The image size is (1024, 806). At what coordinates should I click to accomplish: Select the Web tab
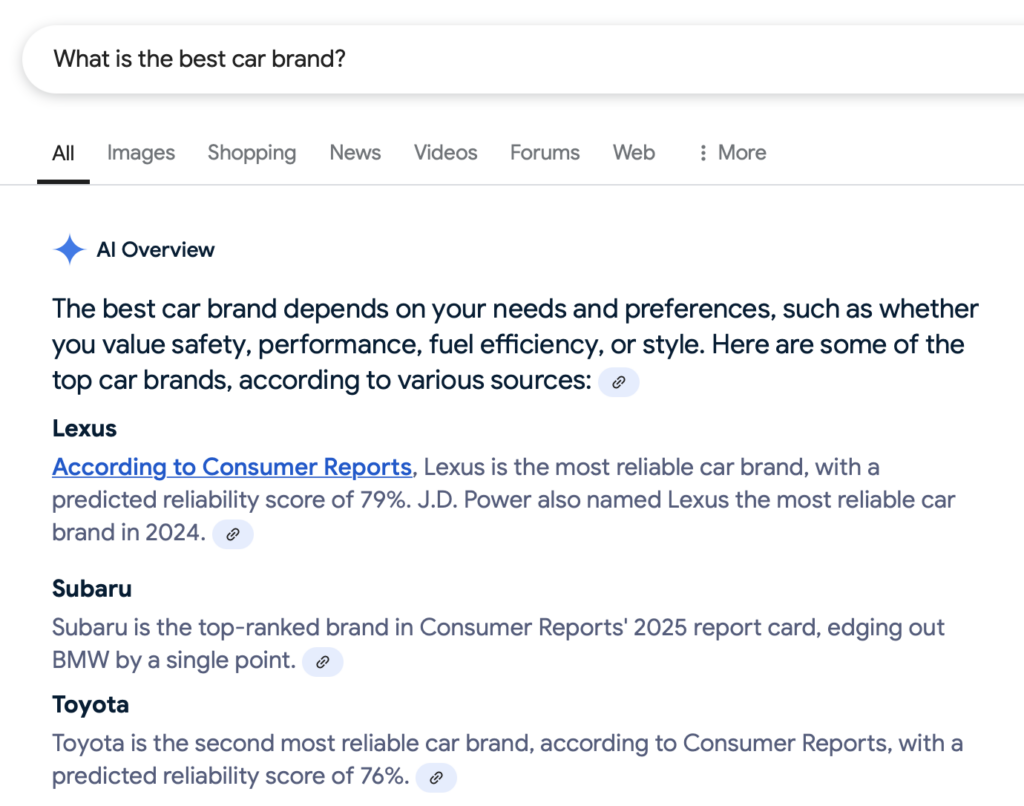(x=633, y=152)
